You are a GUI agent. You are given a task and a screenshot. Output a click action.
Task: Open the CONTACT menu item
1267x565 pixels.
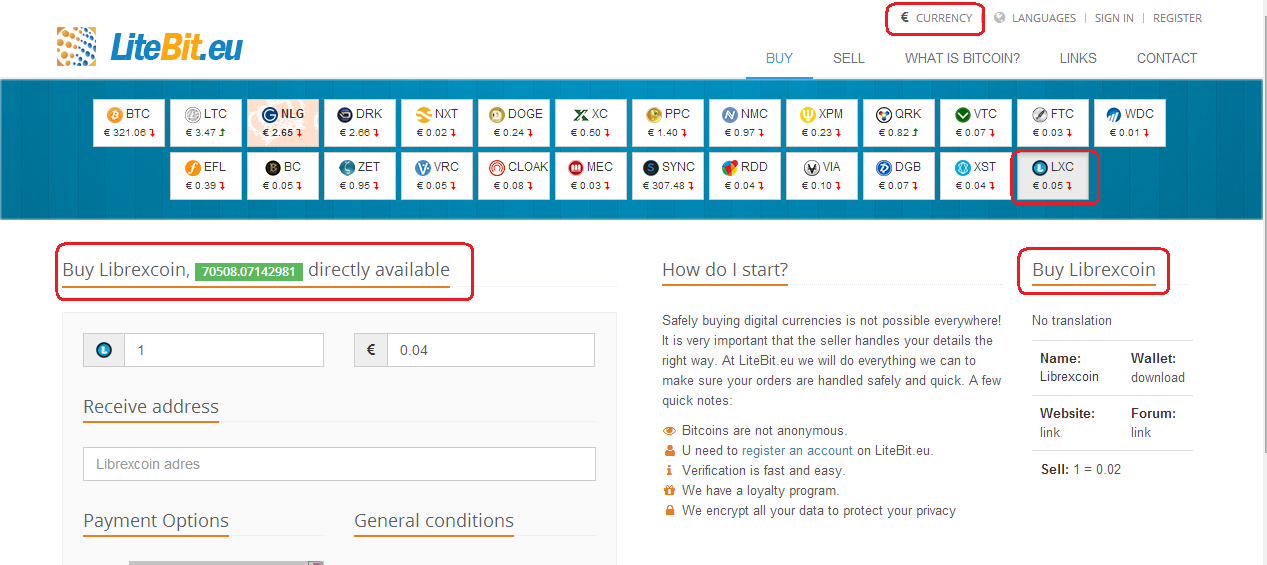[1167, 58]
